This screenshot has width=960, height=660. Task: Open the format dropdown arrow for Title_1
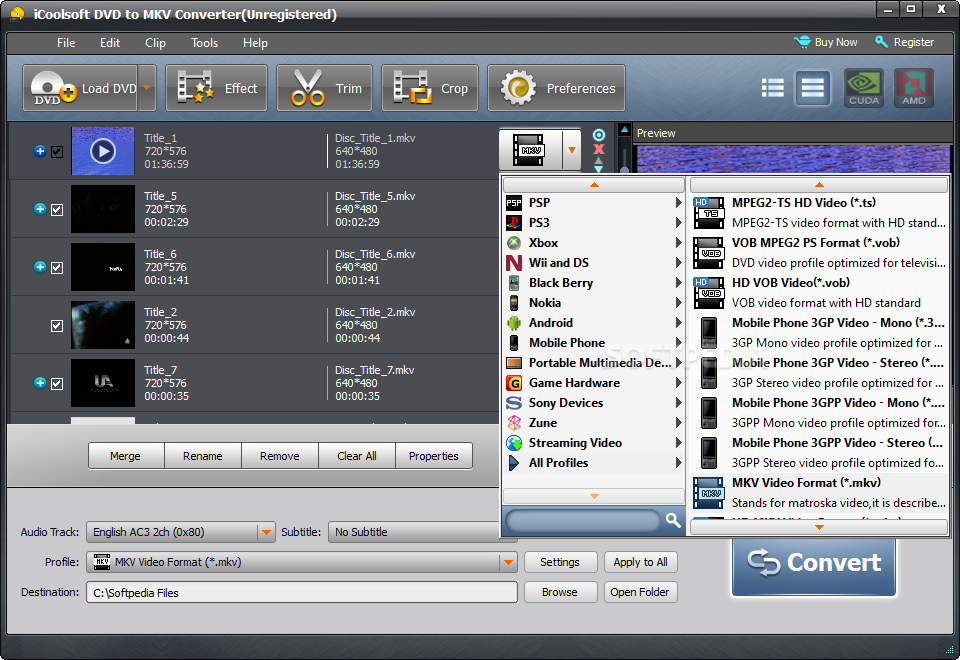point(572,149)
